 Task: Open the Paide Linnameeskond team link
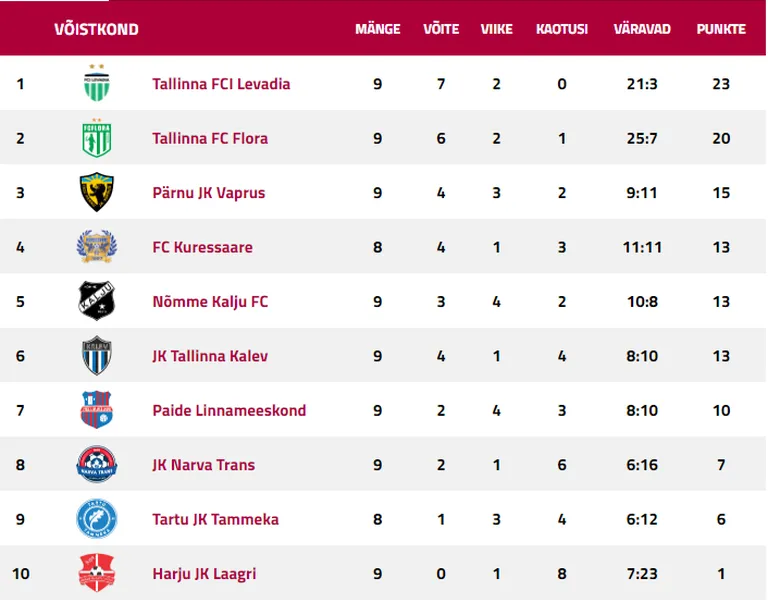229,410
